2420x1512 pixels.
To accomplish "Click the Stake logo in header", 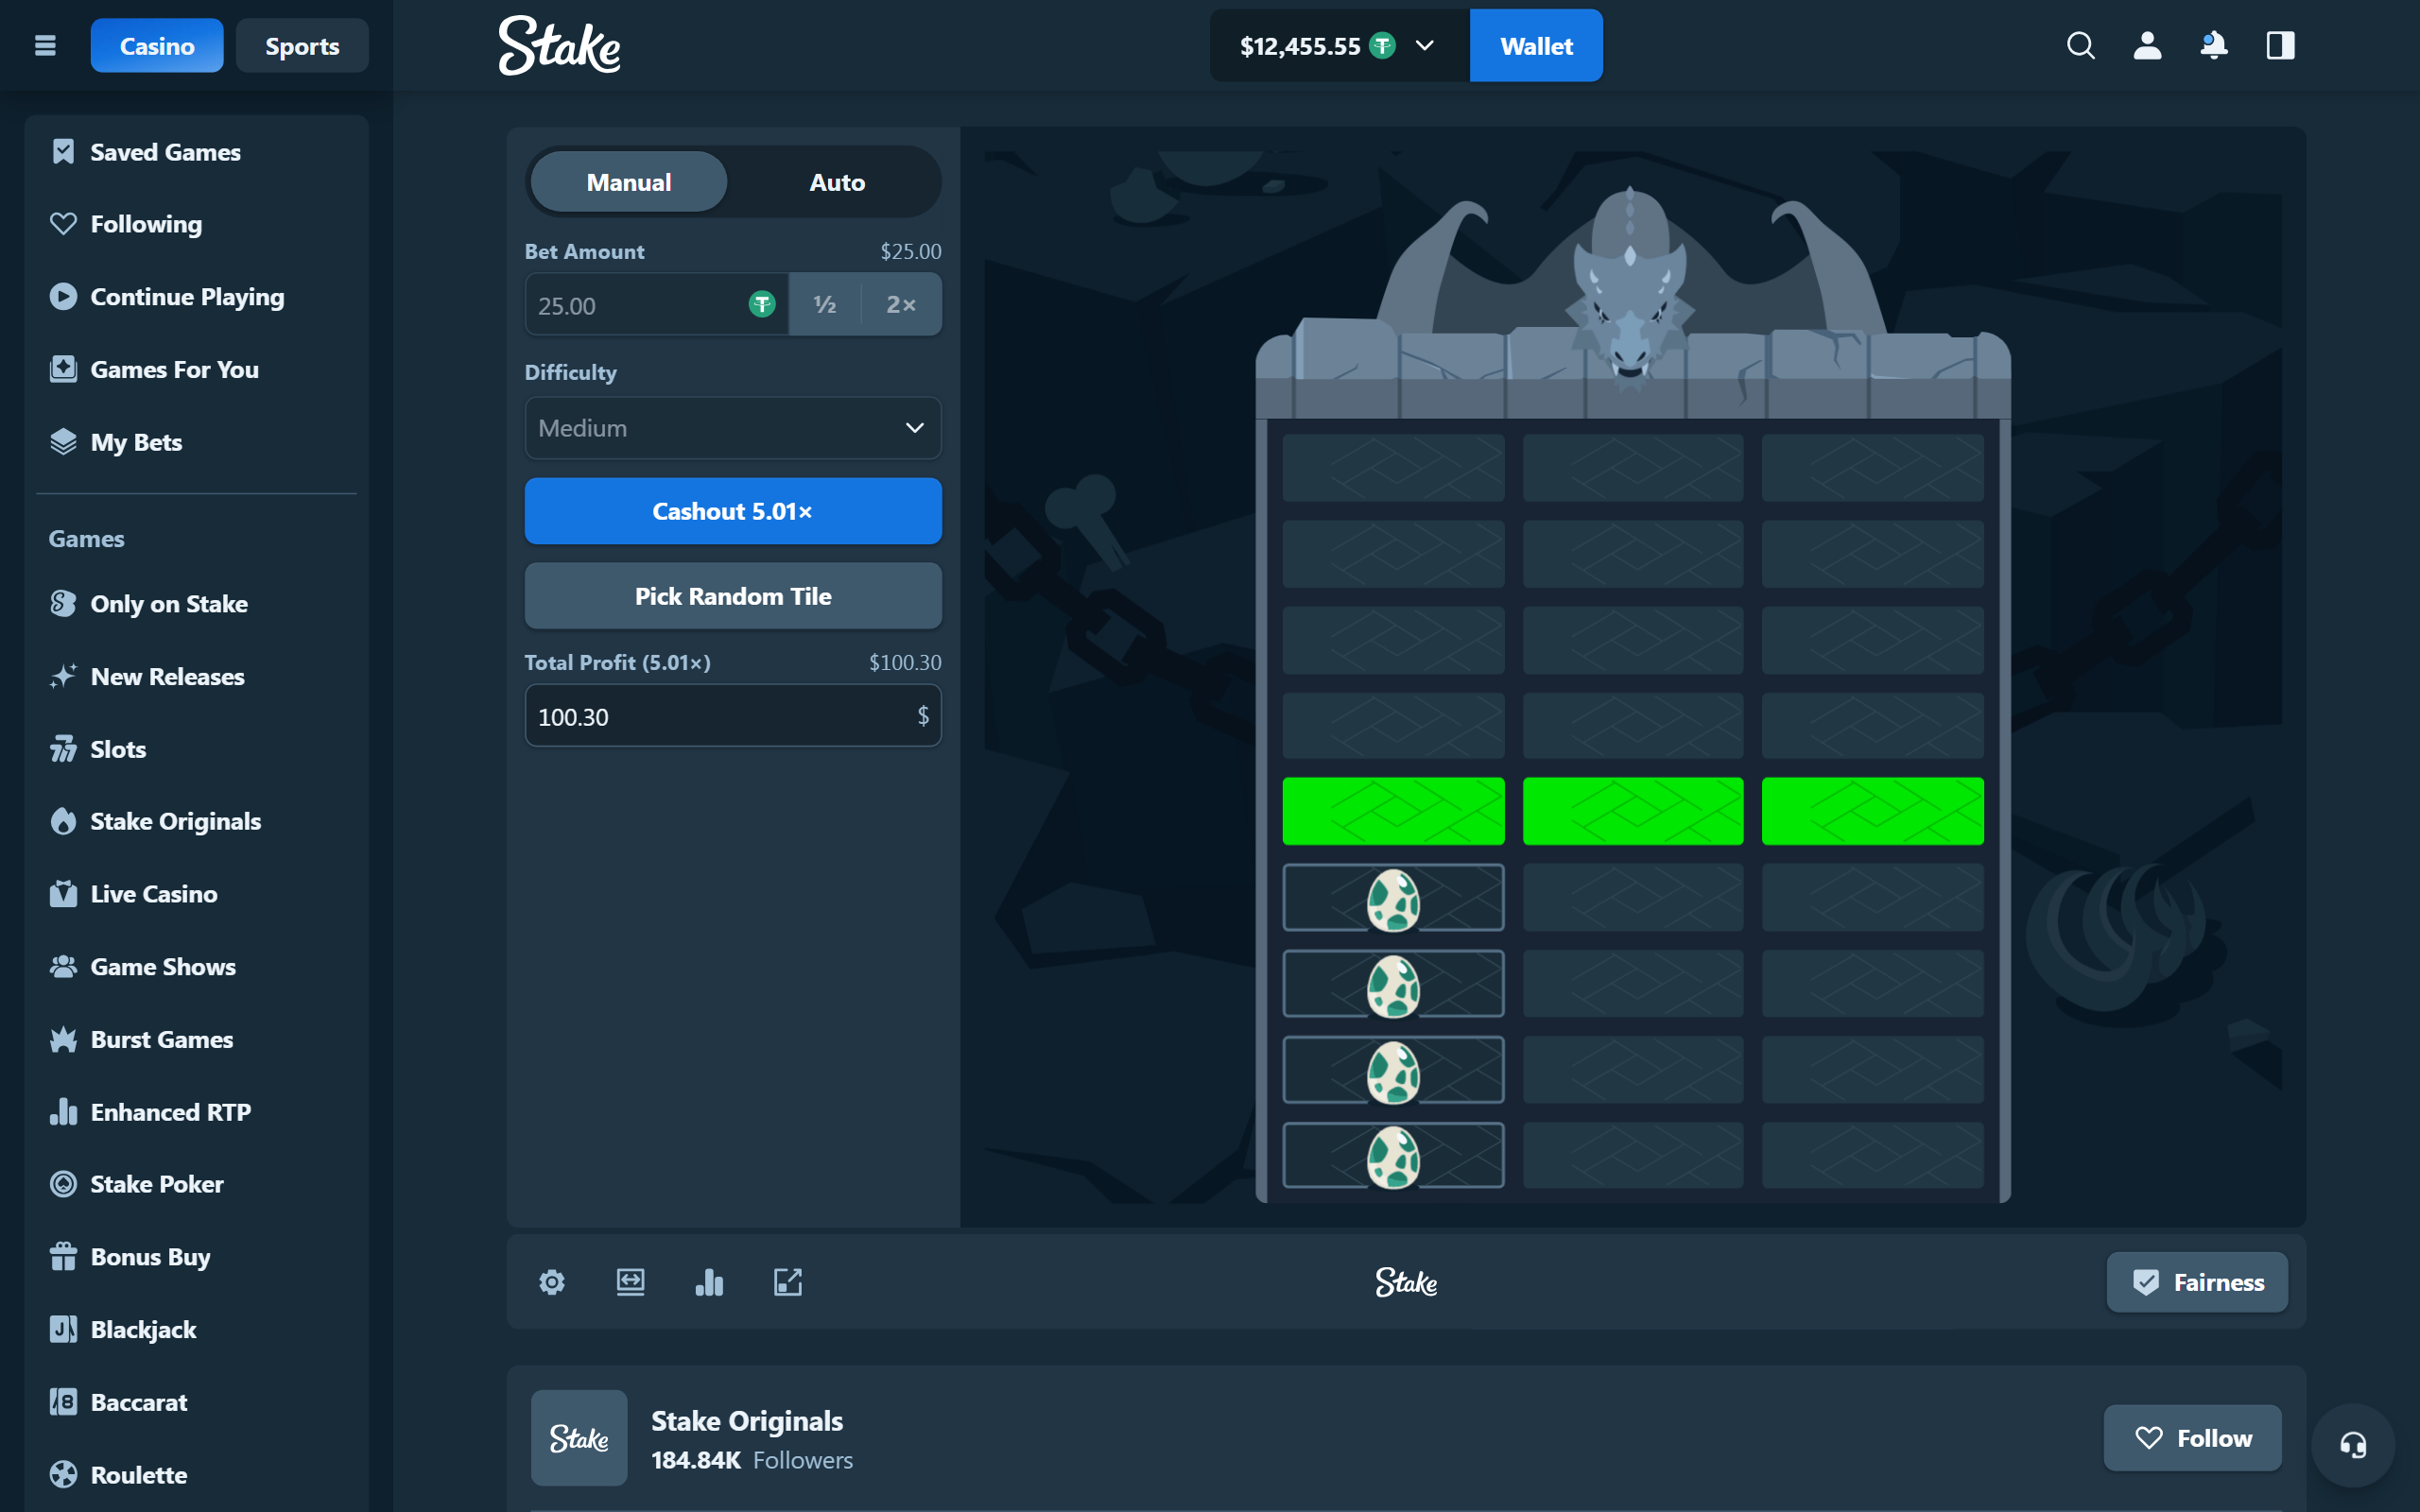I will point(559,46).
